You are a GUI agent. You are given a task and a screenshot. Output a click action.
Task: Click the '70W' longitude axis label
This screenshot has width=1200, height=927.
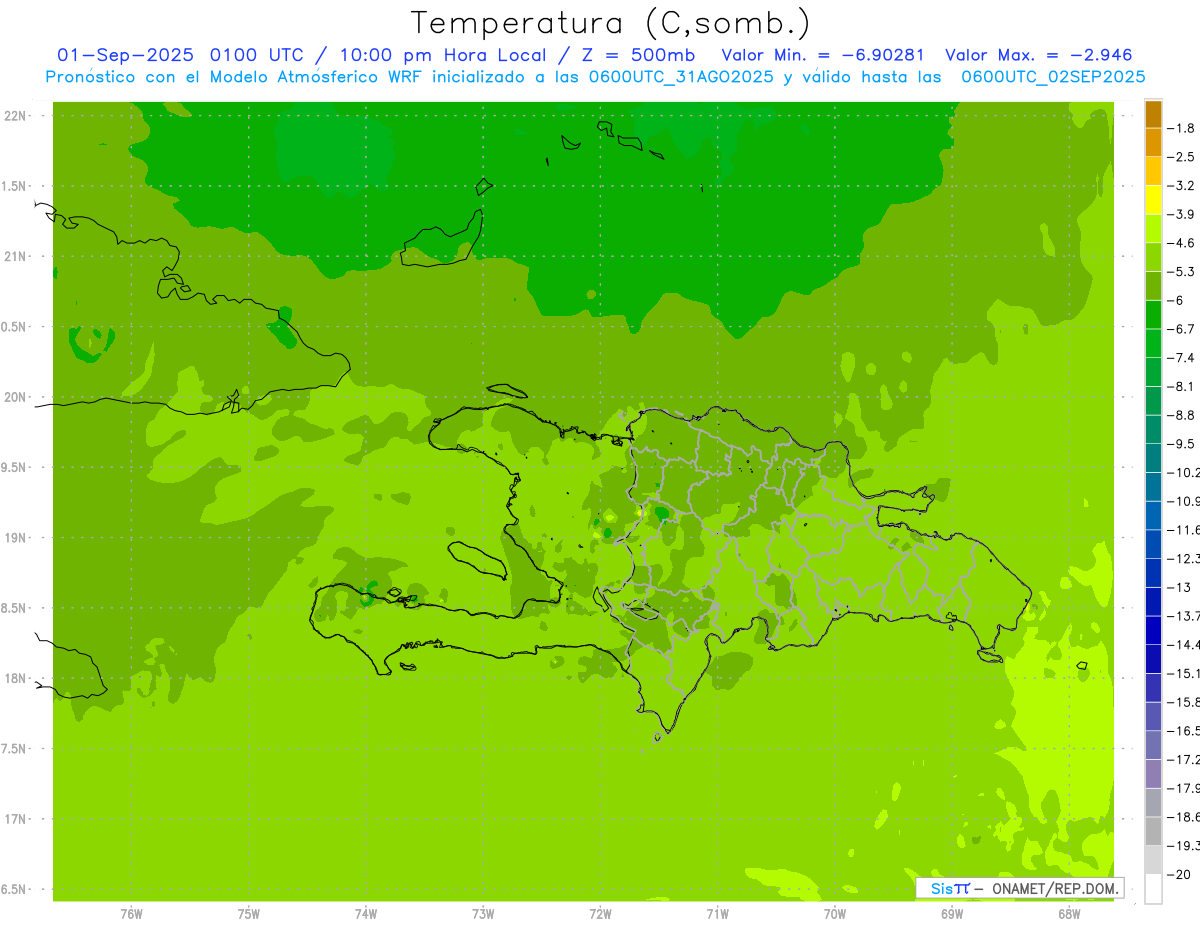pyautogui.click(x=835, y=913)
